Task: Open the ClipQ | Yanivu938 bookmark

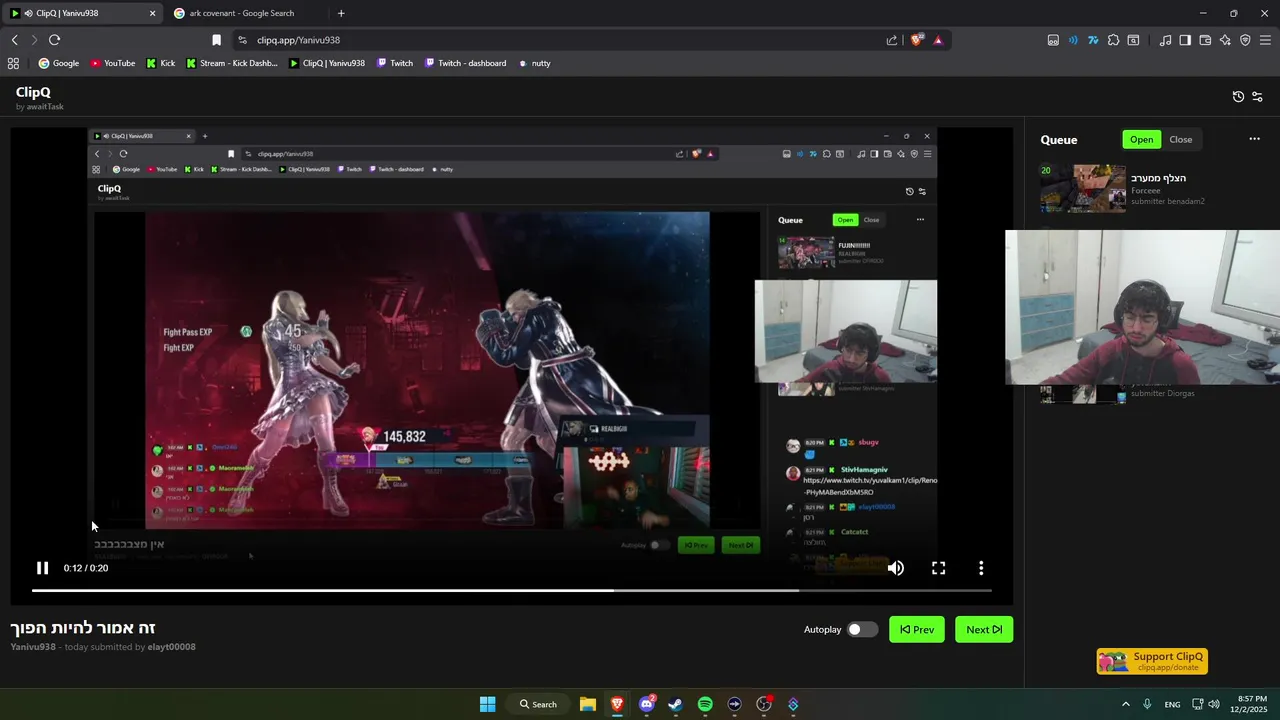Action: [327, 63]
